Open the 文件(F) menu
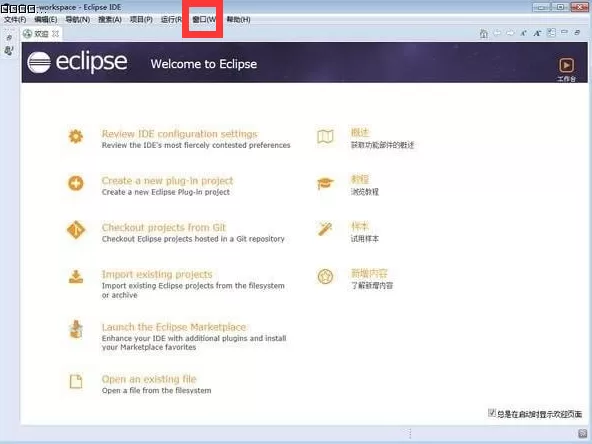 (x=15, y=19)
